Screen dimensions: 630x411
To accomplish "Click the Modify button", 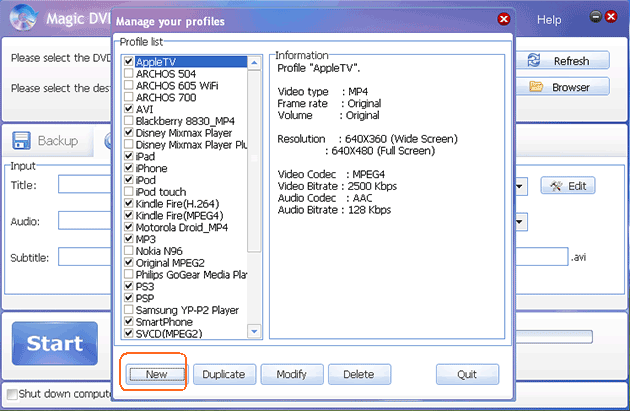I will pyautogui.click(x=292, y=374).
